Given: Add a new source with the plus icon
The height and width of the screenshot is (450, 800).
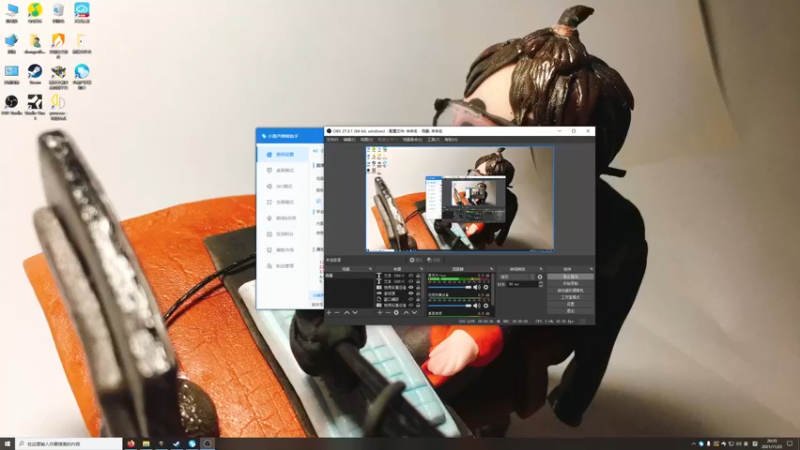Looking at the screenshot, I should click(x=380, y=312).
